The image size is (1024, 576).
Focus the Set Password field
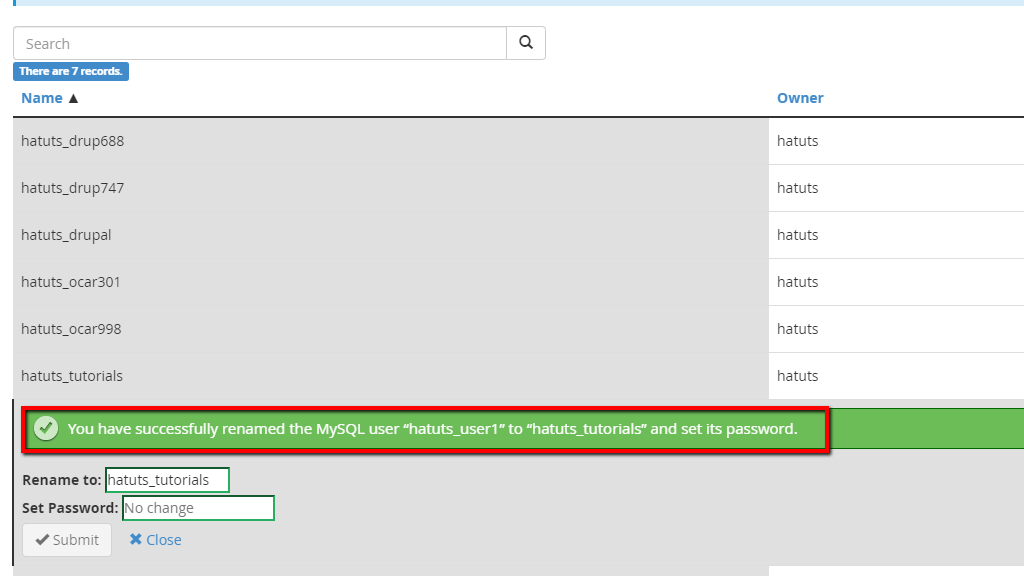pyautogui.click(x=198, y=508)
